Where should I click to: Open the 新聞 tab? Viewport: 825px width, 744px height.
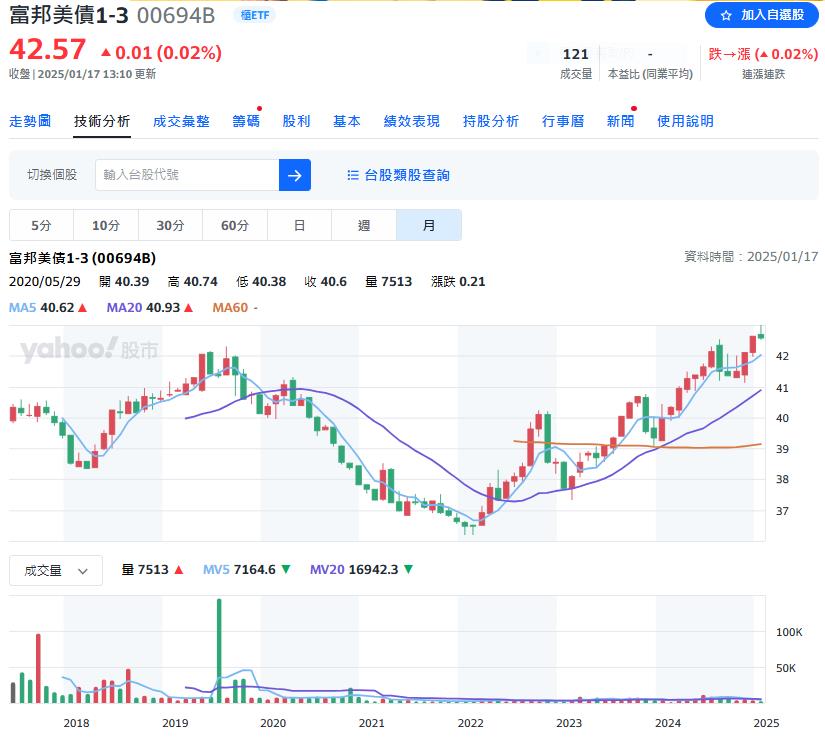click(620, 121)
